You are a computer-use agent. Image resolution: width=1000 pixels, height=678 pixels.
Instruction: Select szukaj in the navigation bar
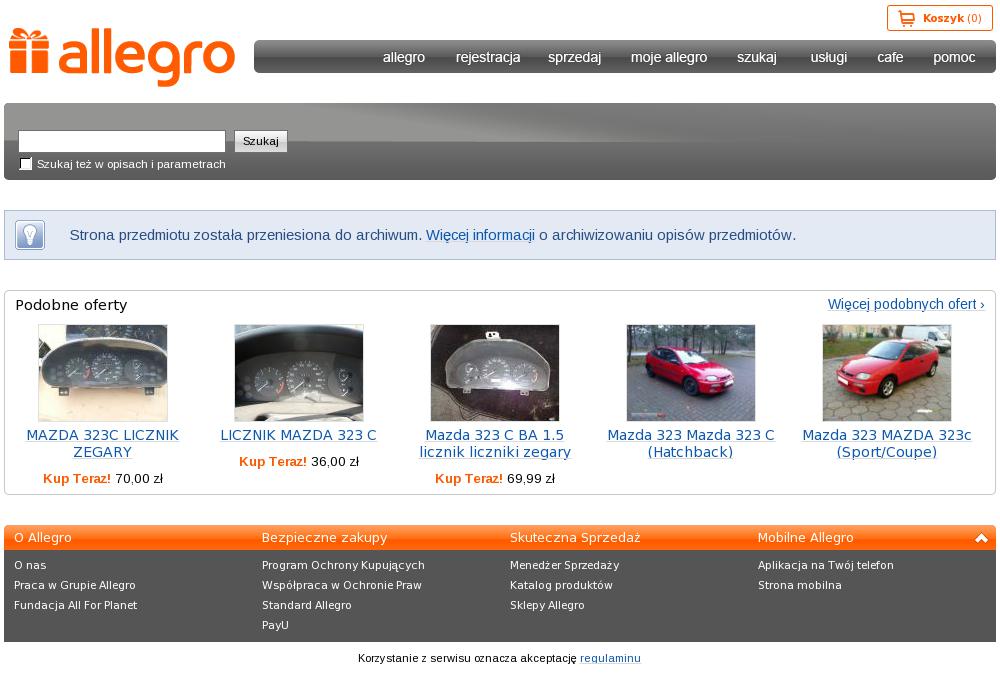pyautogui.click(x=757, y=57)
